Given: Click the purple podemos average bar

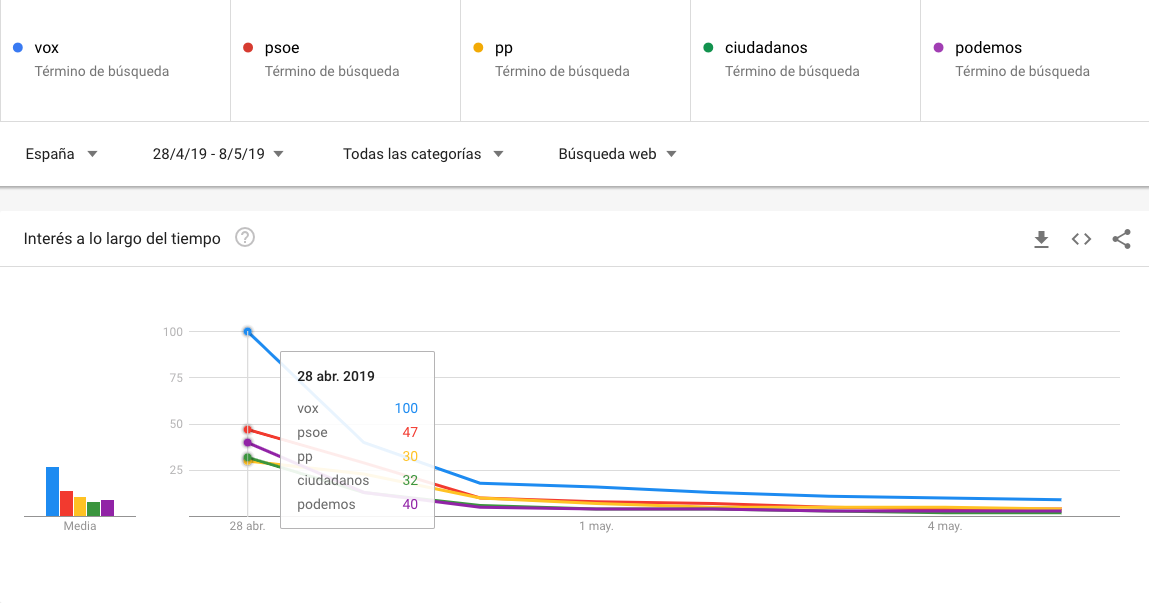Looking at the screenshot, I should coord(108,508).
